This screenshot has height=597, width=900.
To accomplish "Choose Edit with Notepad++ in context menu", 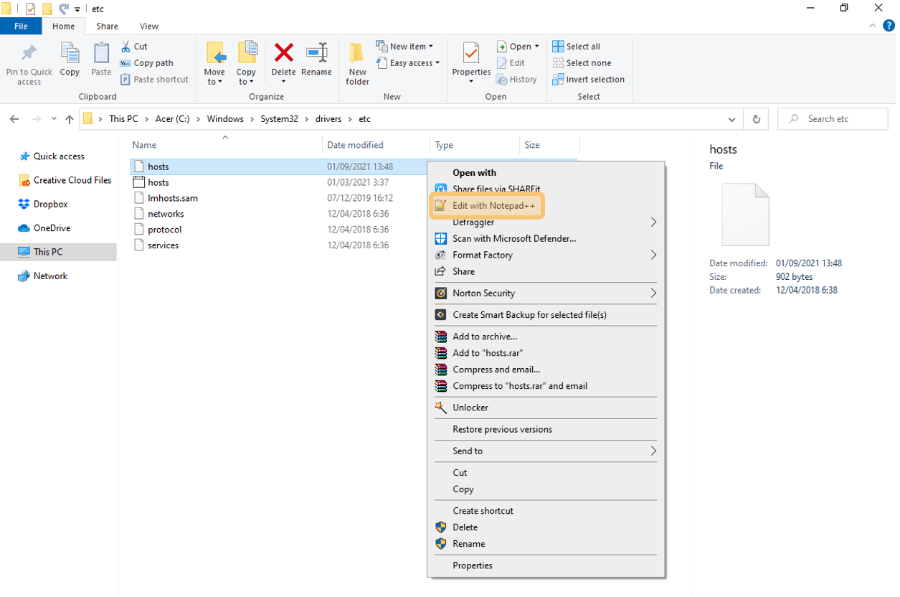I will [x=487, y=206].
